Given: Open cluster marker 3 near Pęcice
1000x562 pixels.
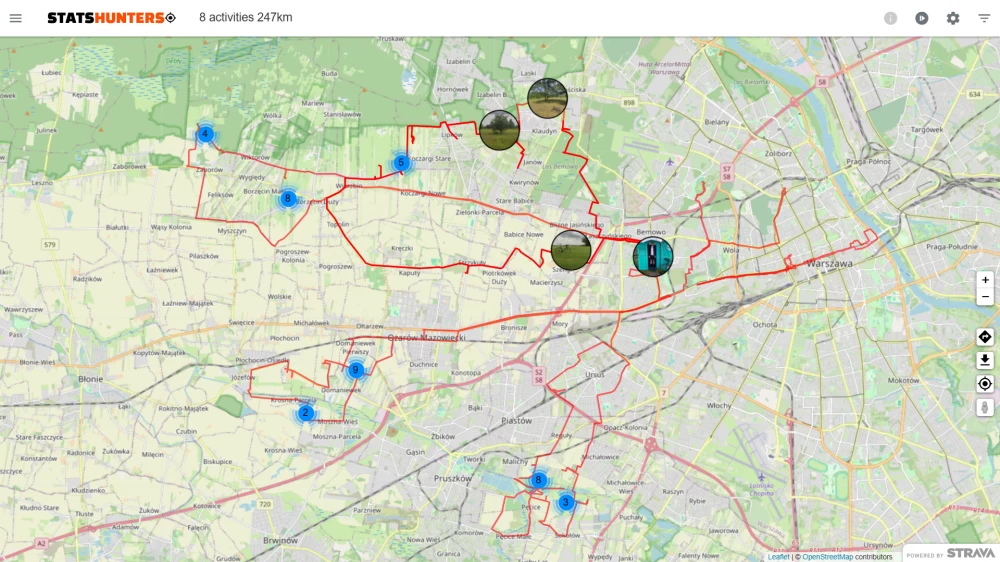Looking at the screenshot, I should point(565,502).
